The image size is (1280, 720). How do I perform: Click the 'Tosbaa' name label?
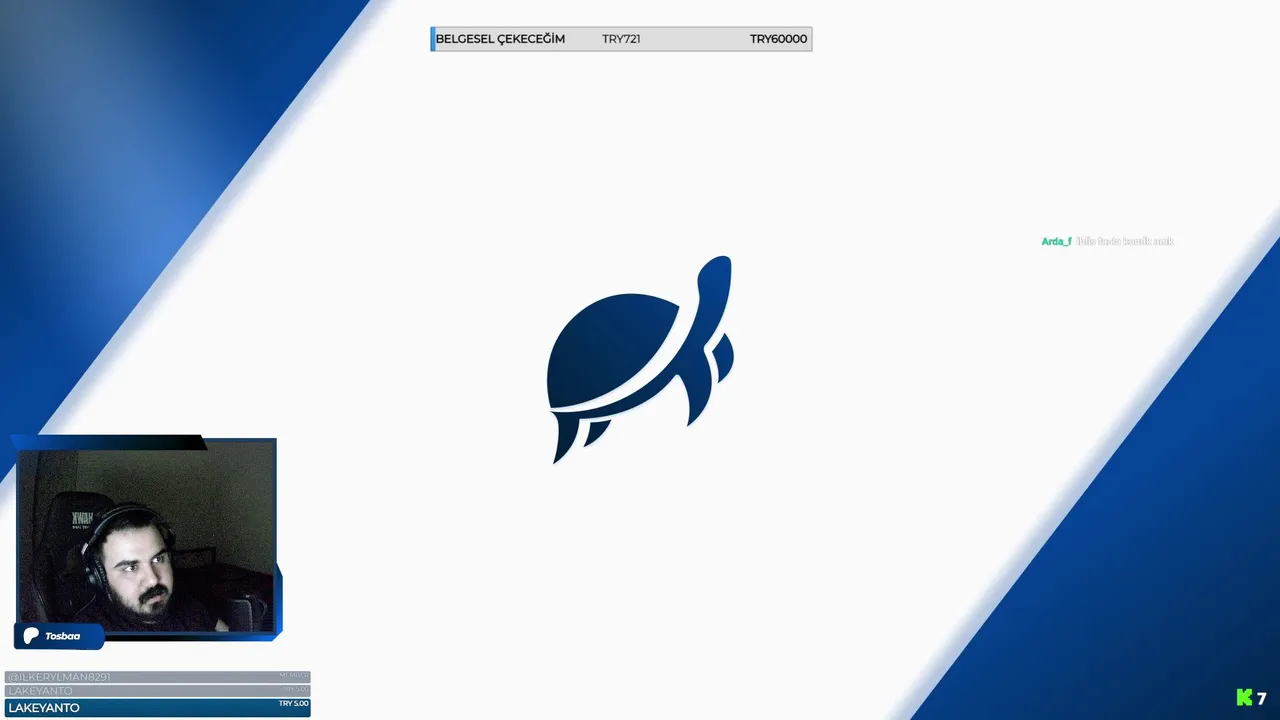coord(62,636)
